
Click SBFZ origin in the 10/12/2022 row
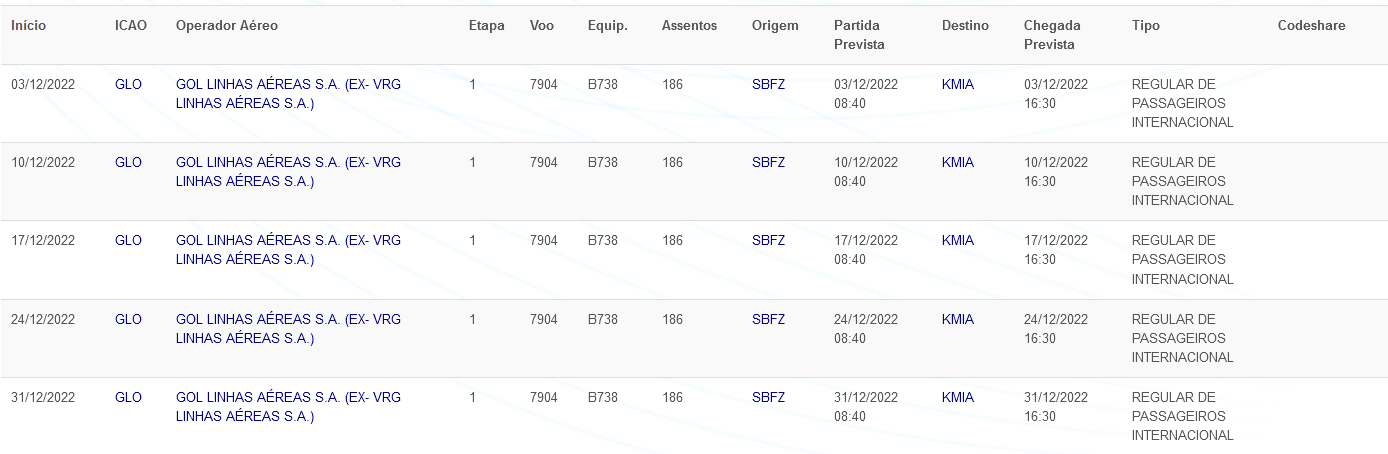click(768, 162)
